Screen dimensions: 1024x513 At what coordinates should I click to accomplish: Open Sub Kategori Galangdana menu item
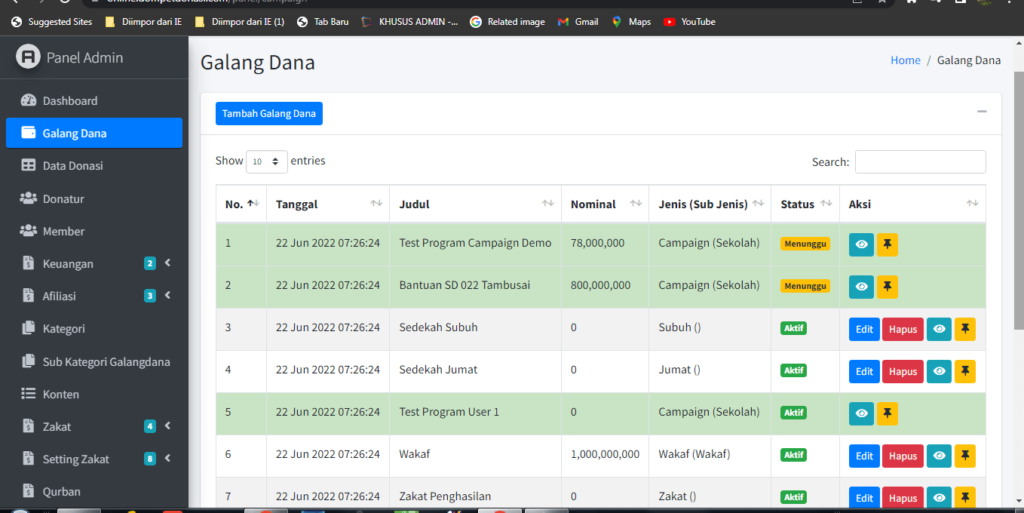(105, 362)
